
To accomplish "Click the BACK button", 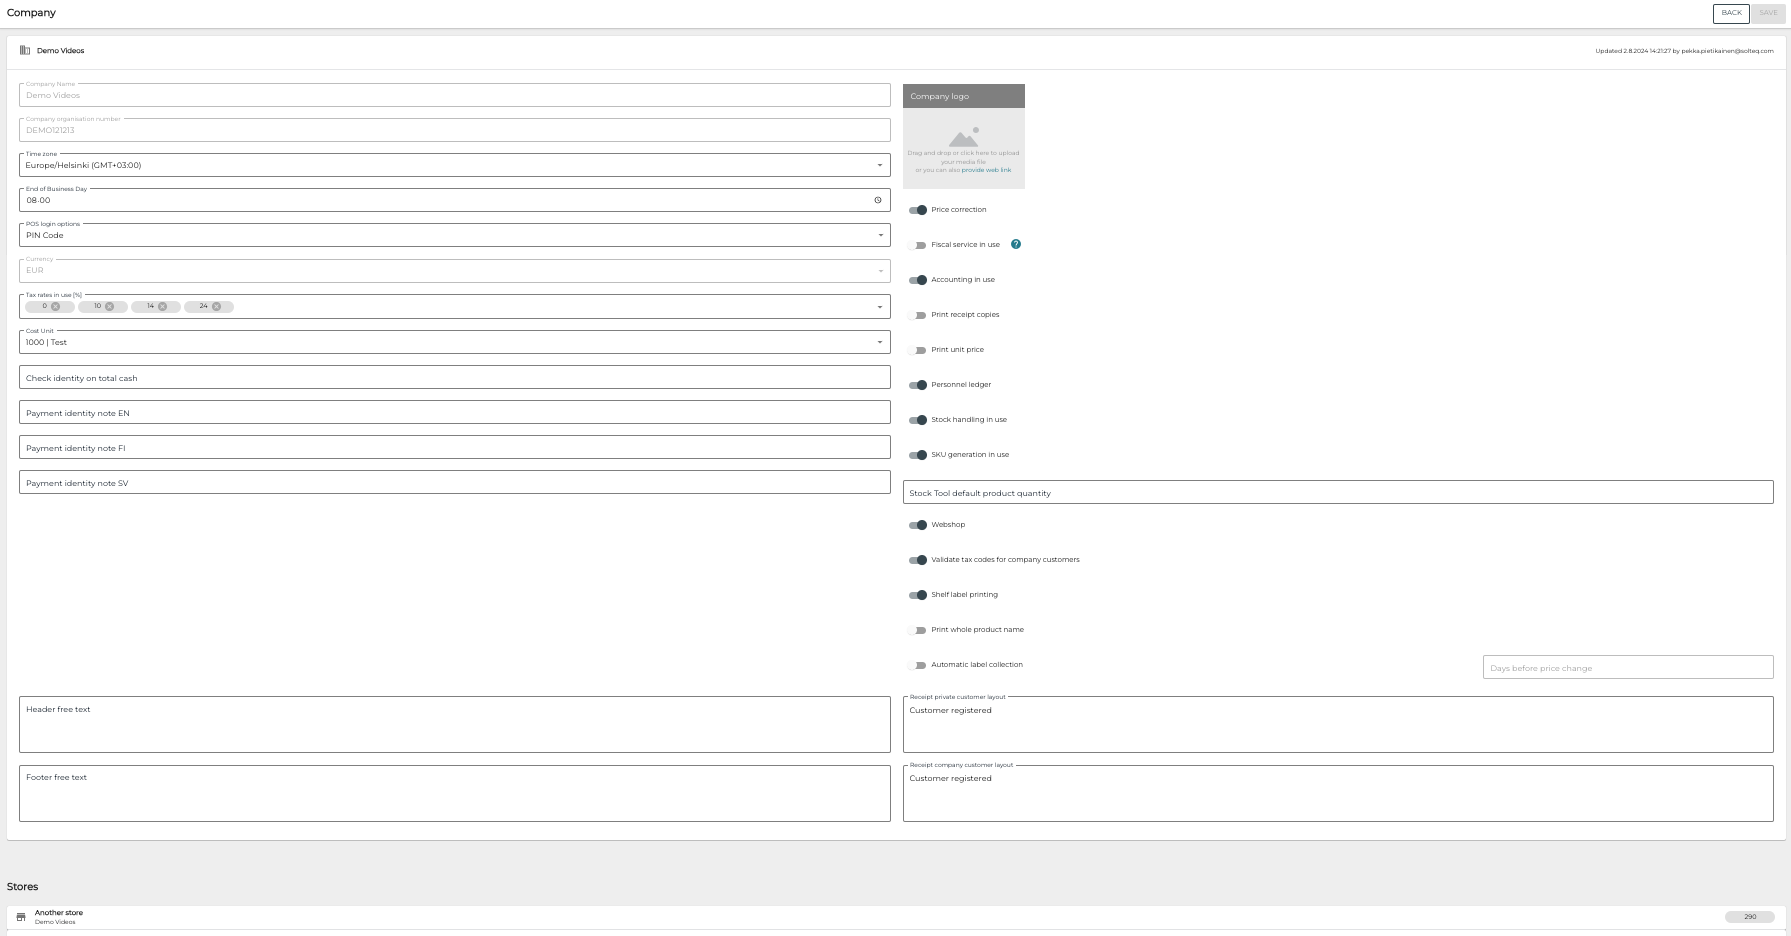I will point(1731,13).
